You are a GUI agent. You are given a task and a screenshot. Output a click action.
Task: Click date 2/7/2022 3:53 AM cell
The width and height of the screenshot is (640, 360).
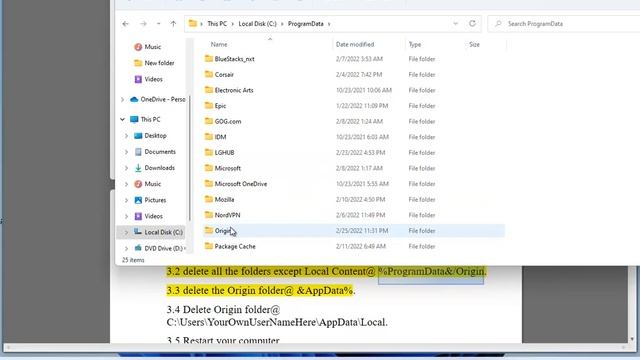tap(359, 59)
